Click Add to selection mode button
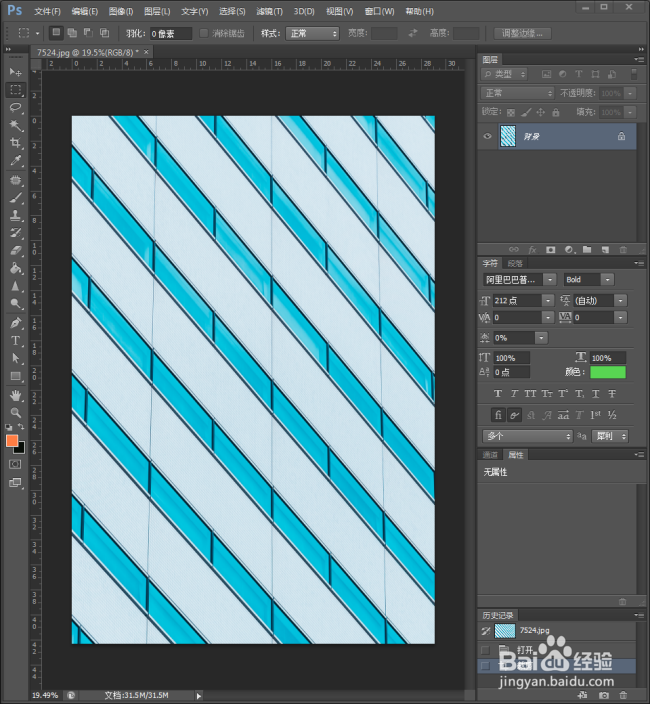Screen dimensions: 650x704 pos(72,33)
